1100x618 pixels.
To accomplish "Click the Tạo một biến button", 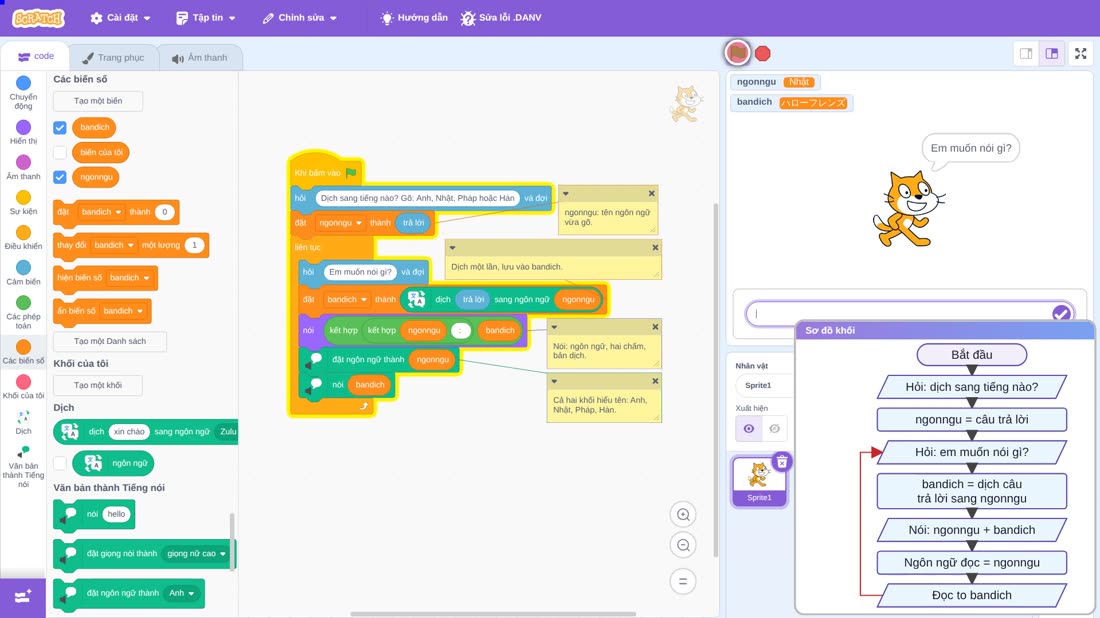I will tap(98, 101).
